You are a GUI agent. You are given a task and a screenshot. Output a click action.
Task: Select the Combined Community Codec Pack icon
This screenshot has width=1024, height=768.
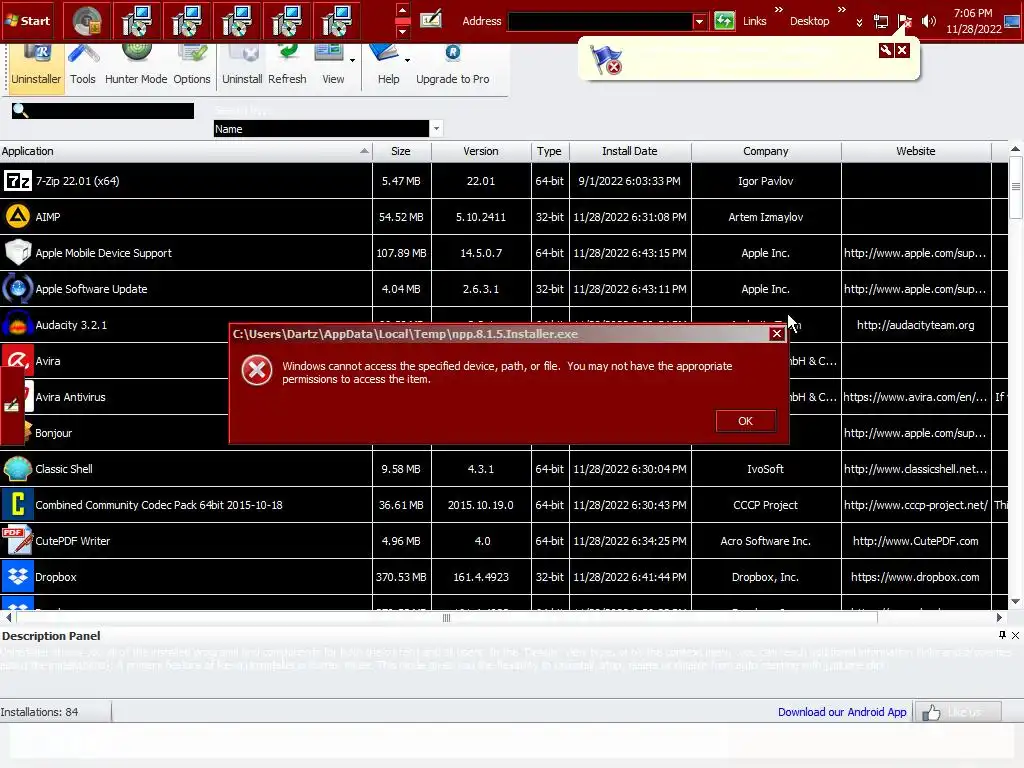(18, 505)
